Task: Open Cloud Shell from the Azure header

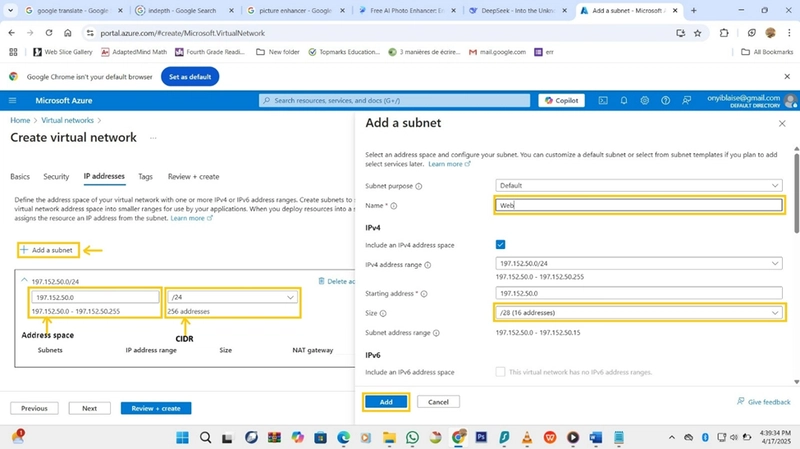Action: (603, 101)
